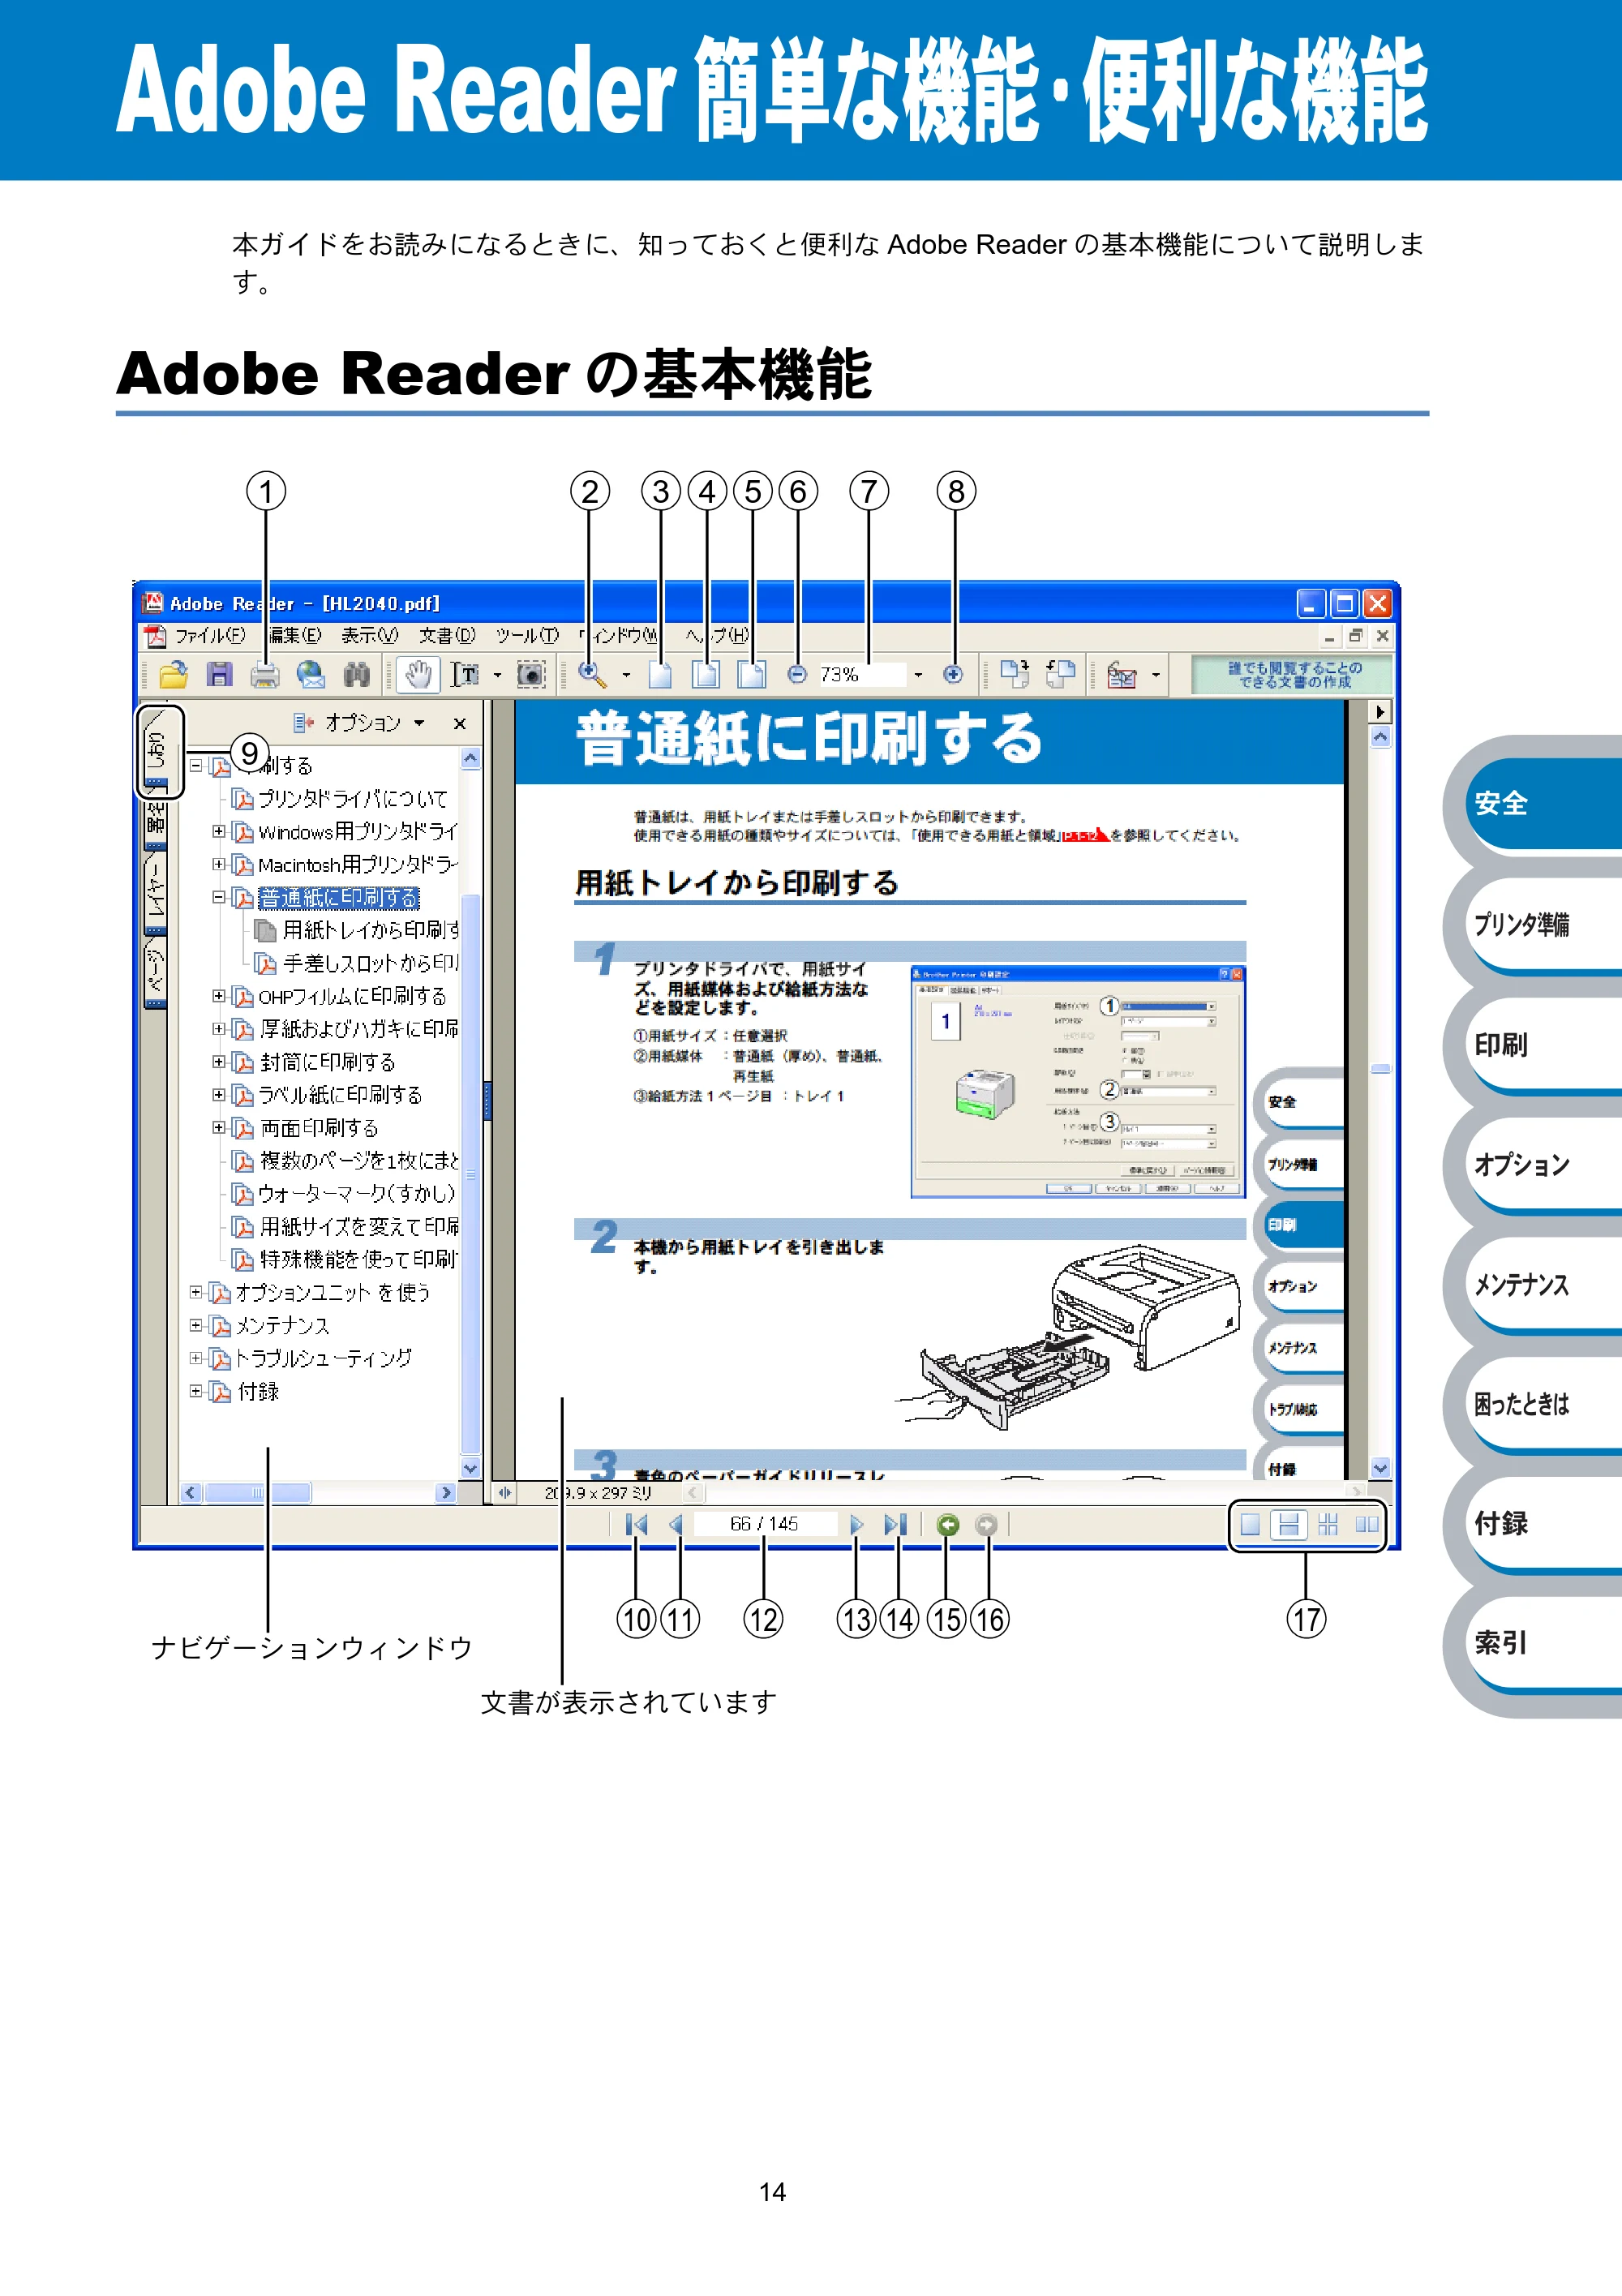The width and height of the screenshot is (1622, 2296).
Task: Expand the メンテナンス bookmark
Action: (196, 1325)
